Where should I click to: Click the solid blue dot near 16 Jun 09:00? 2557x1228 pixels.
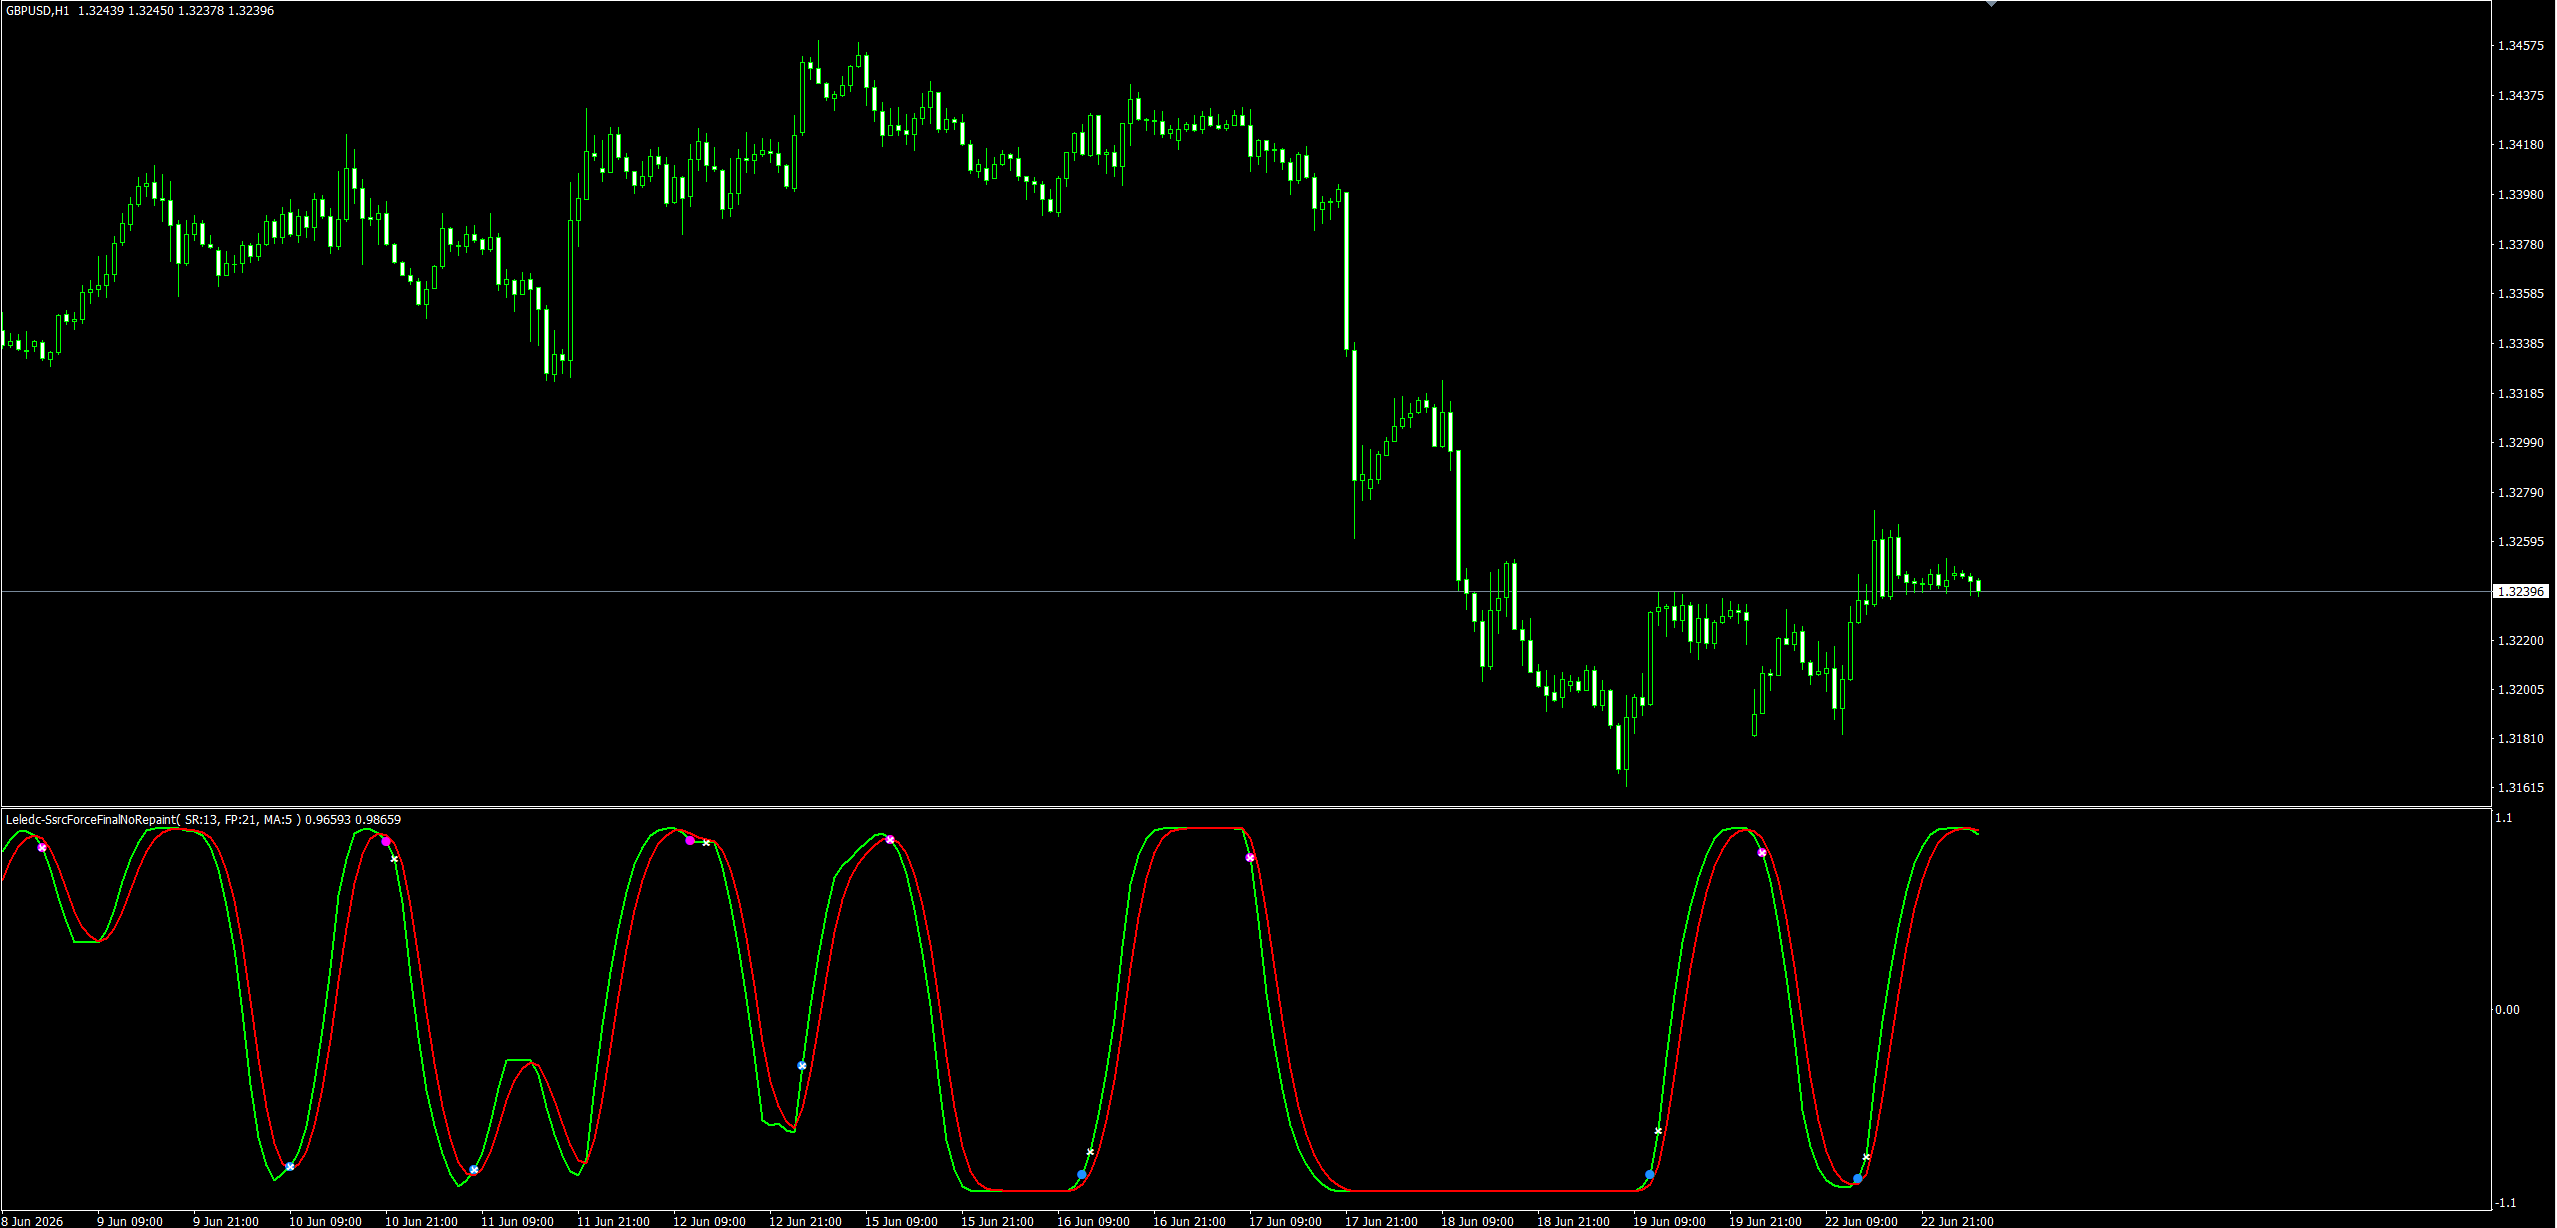pos(1082,1175)
